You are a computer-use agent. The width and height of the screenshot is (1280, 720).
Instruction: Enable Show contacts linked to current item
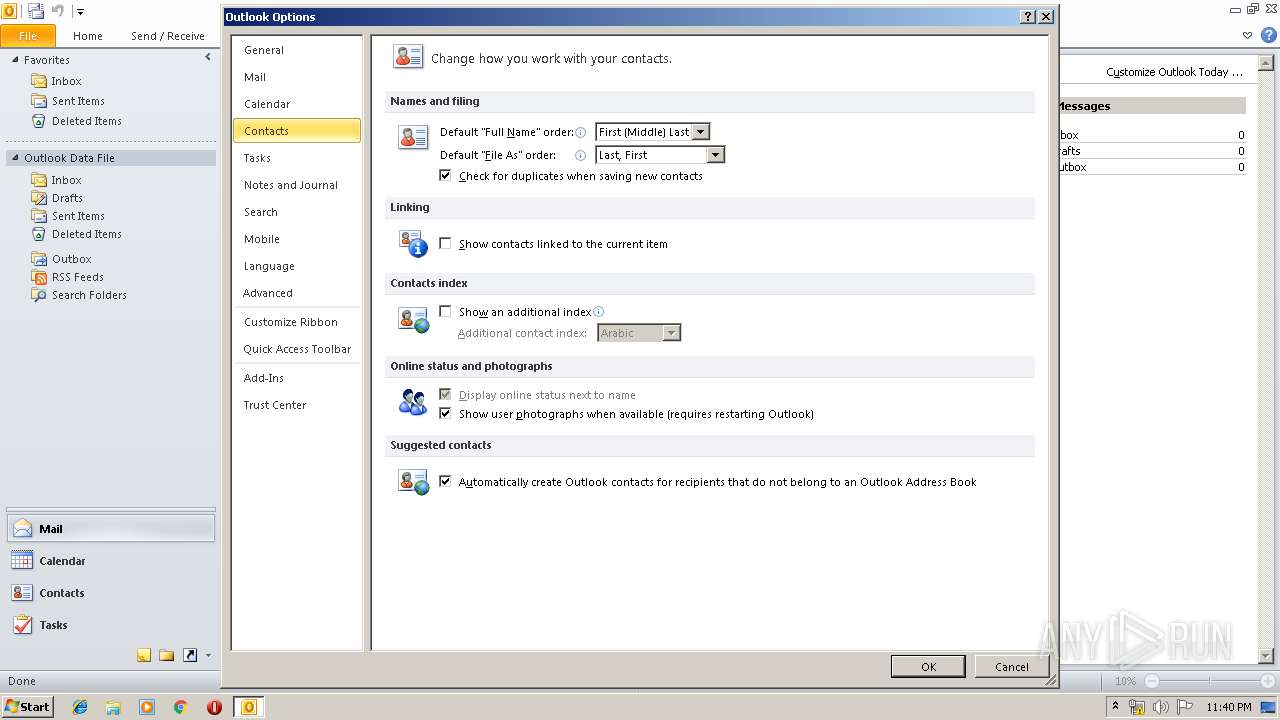446,243
